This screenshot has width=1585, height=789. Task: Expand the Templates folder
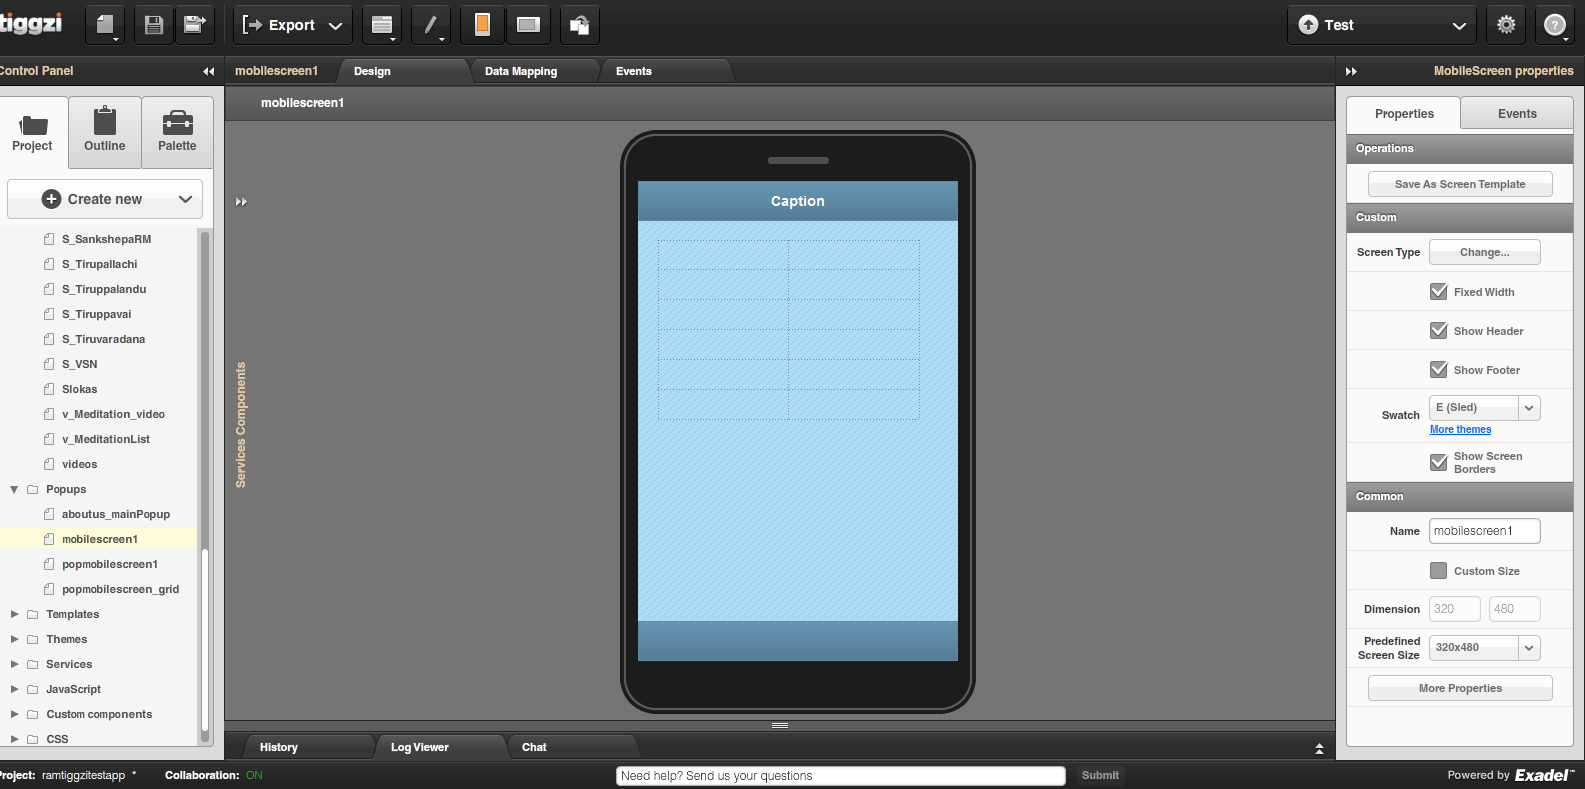[15, 614]
